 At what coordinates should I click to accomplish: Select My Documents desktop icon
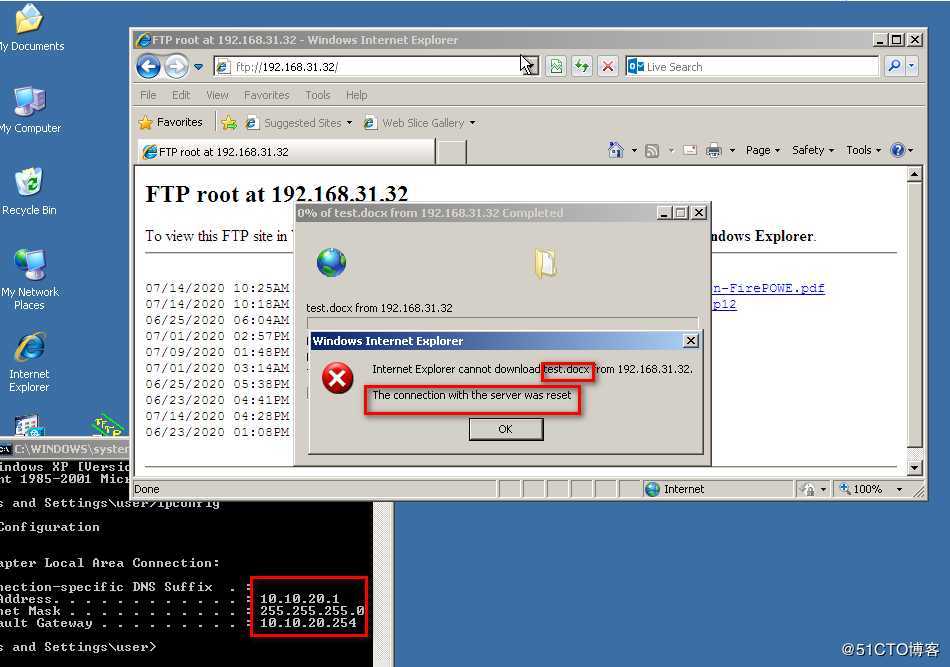pyautogui.click(x=29, y=27)
